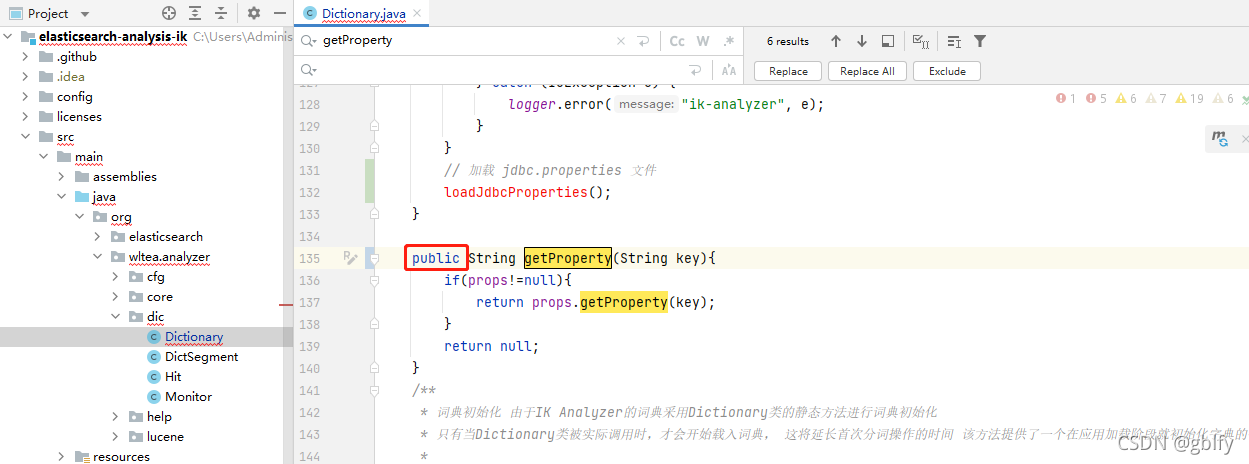
Task: Open search history dropdown in find field
Action: [x=308, y=41]
